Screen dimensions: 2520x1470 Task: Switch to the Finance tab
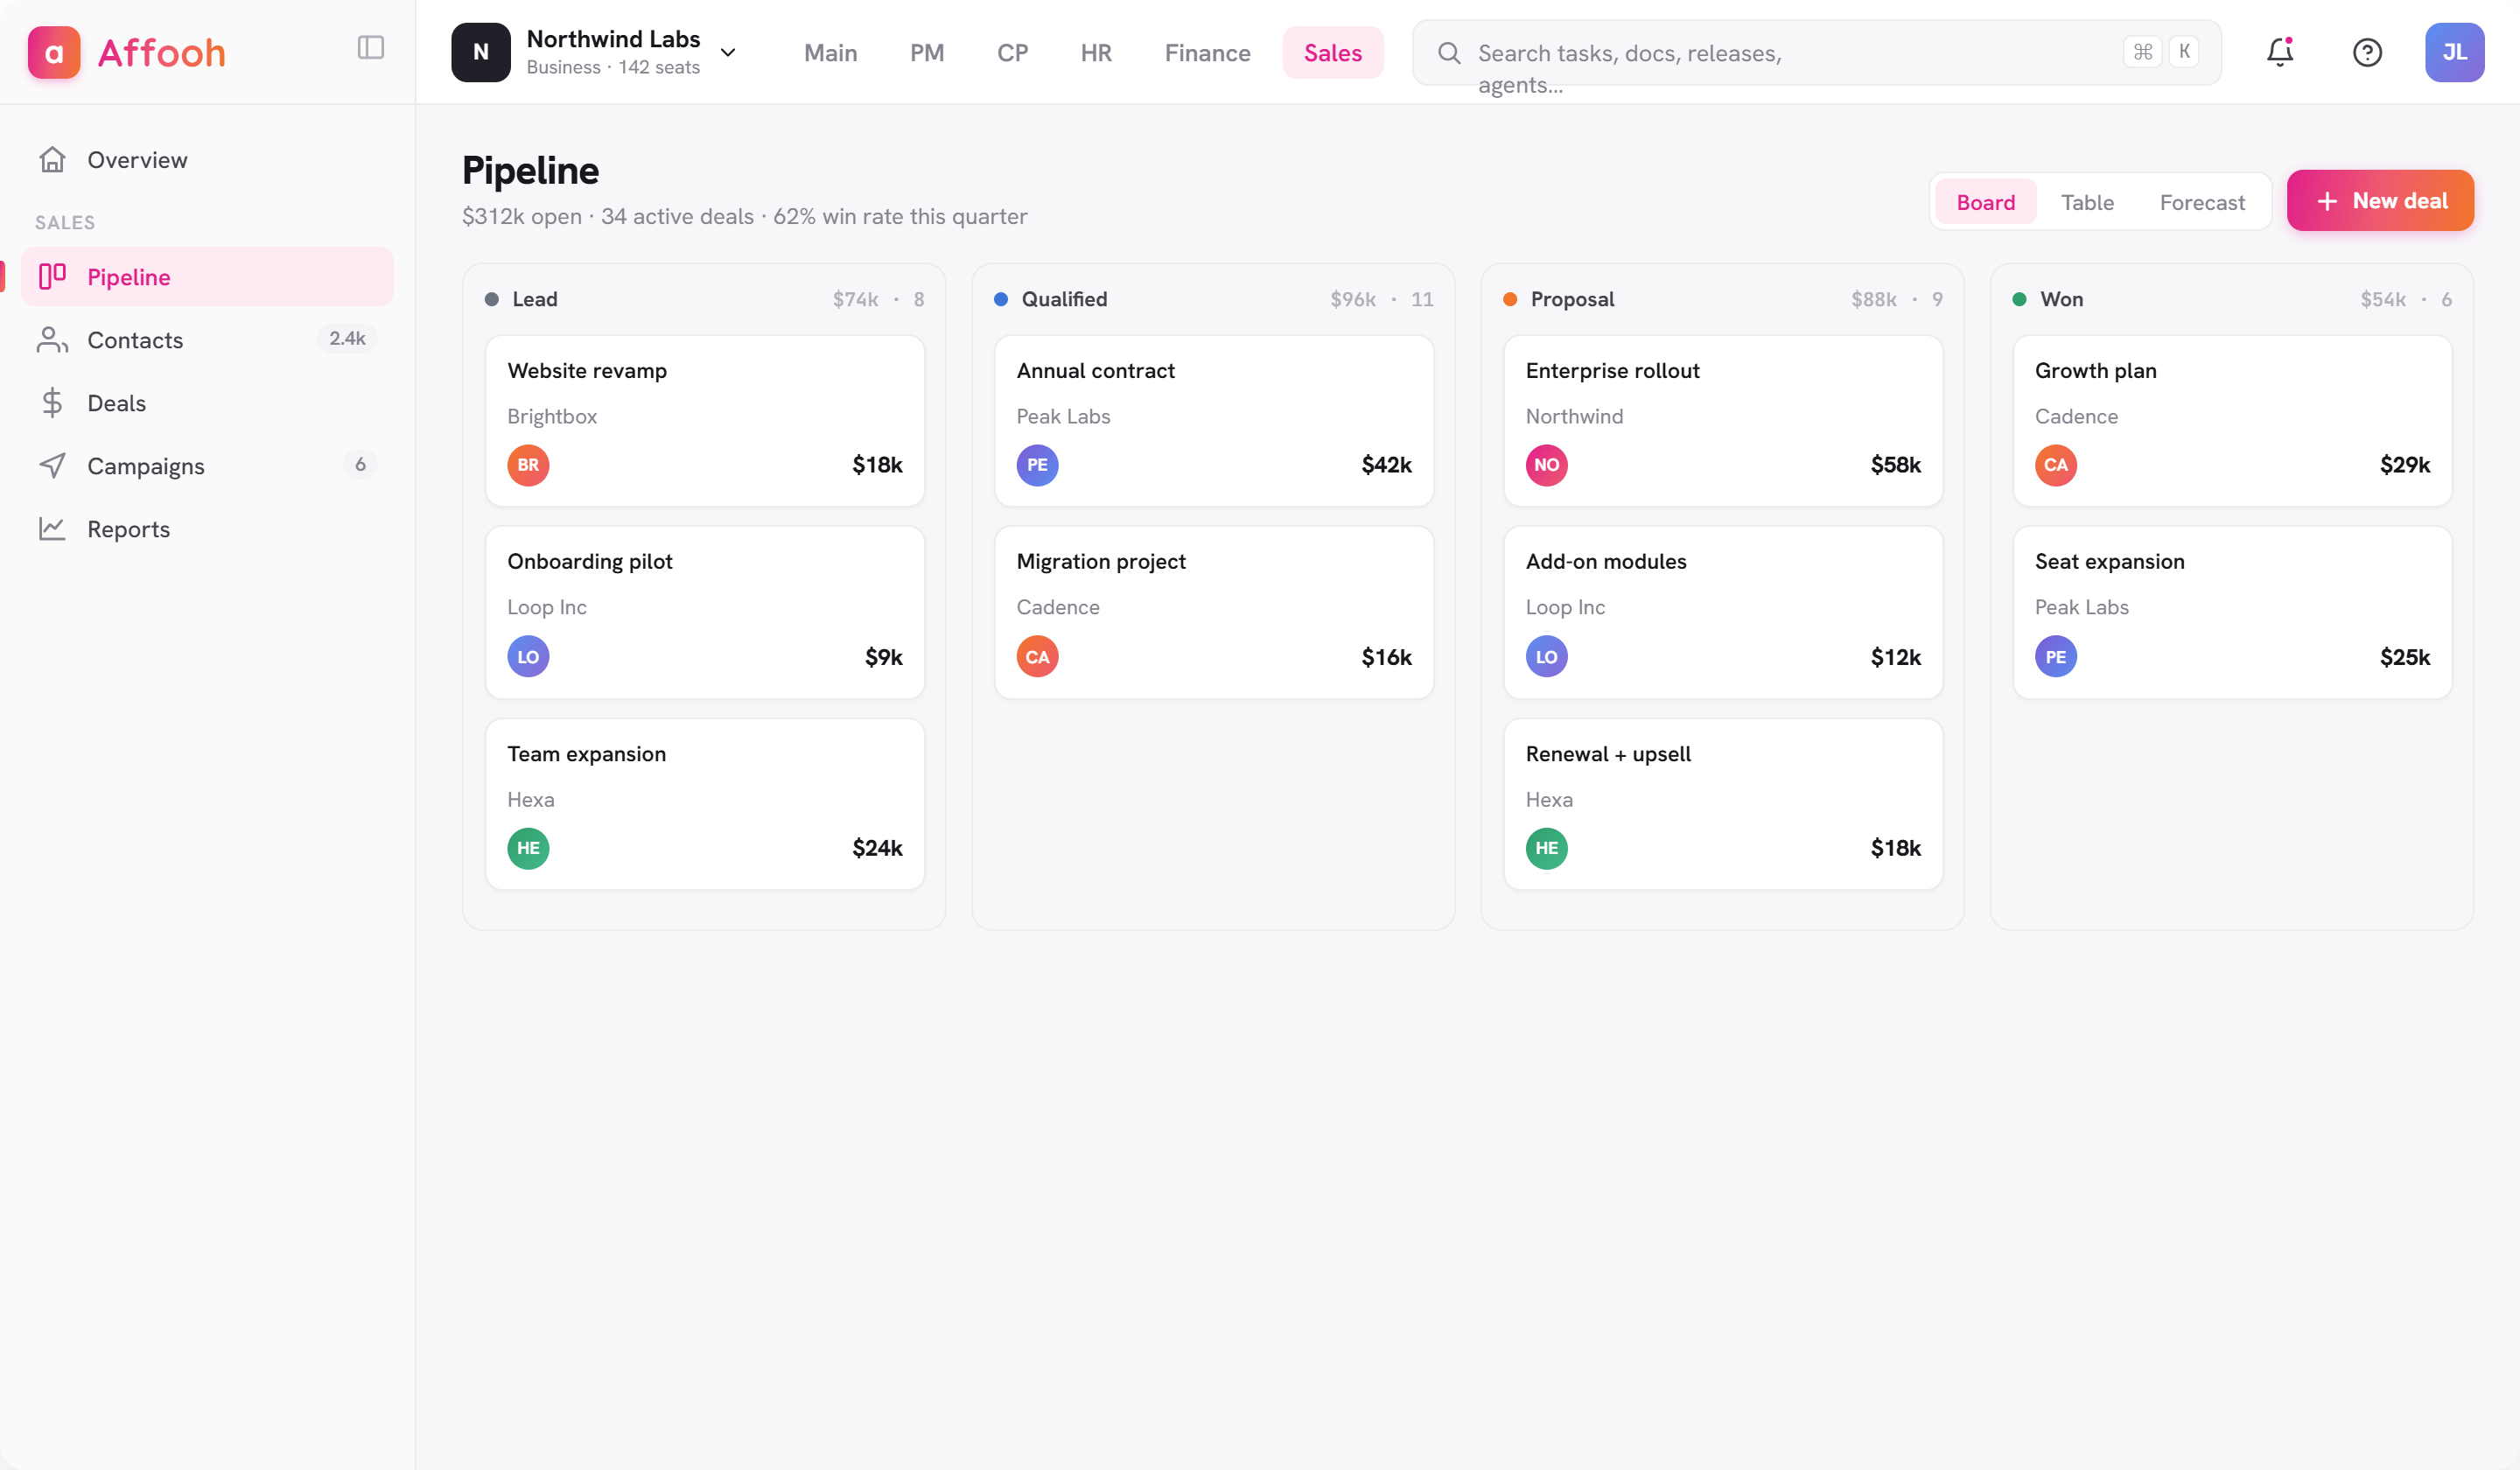[x=1207, y=53]
